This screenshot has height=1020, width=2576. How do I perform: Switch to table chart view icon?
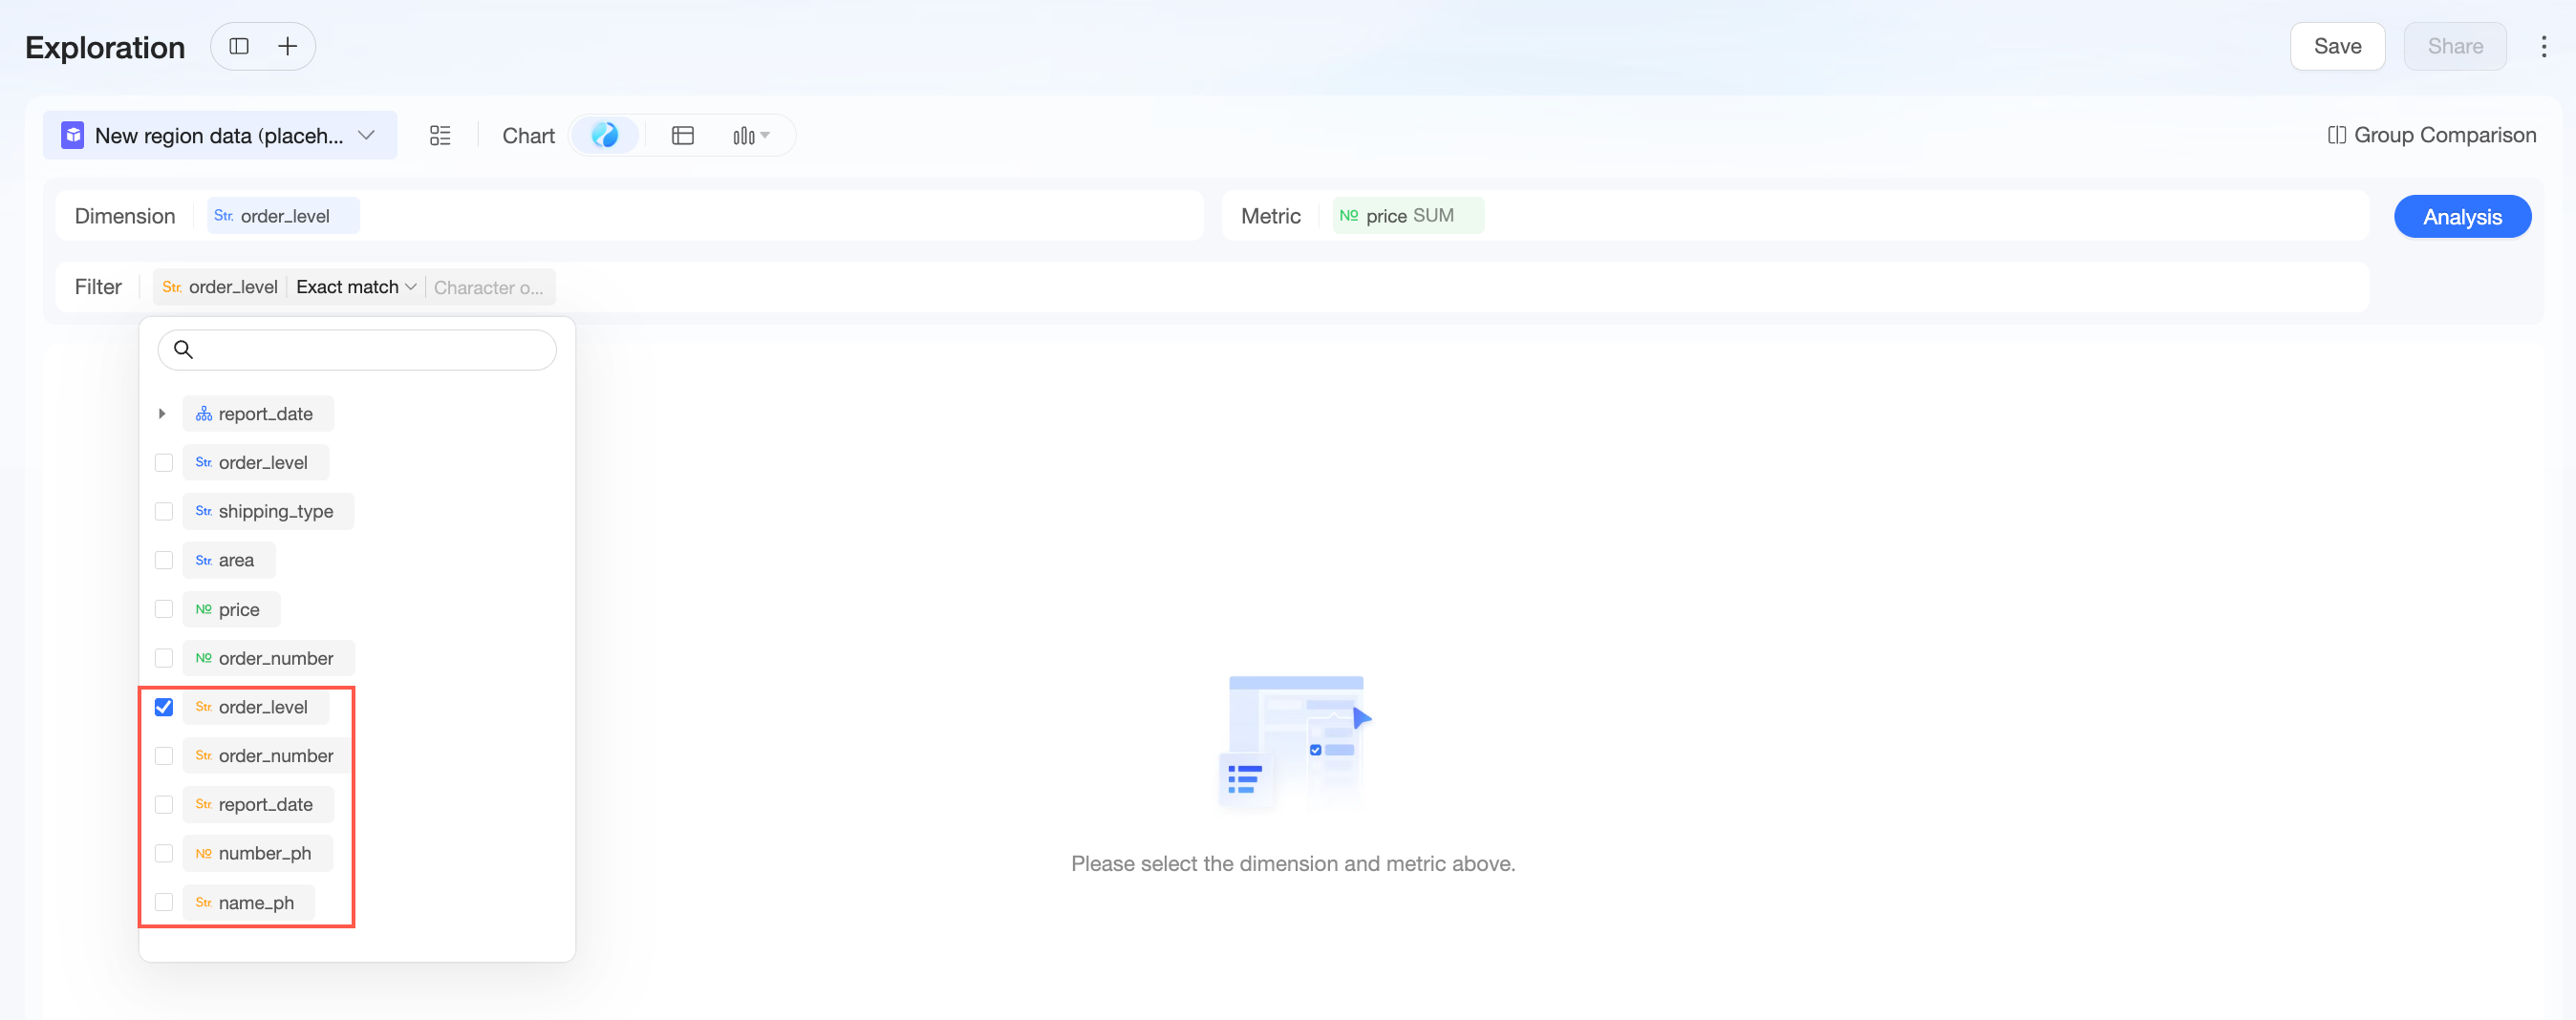pyautogui.click(x=683, y=135)
